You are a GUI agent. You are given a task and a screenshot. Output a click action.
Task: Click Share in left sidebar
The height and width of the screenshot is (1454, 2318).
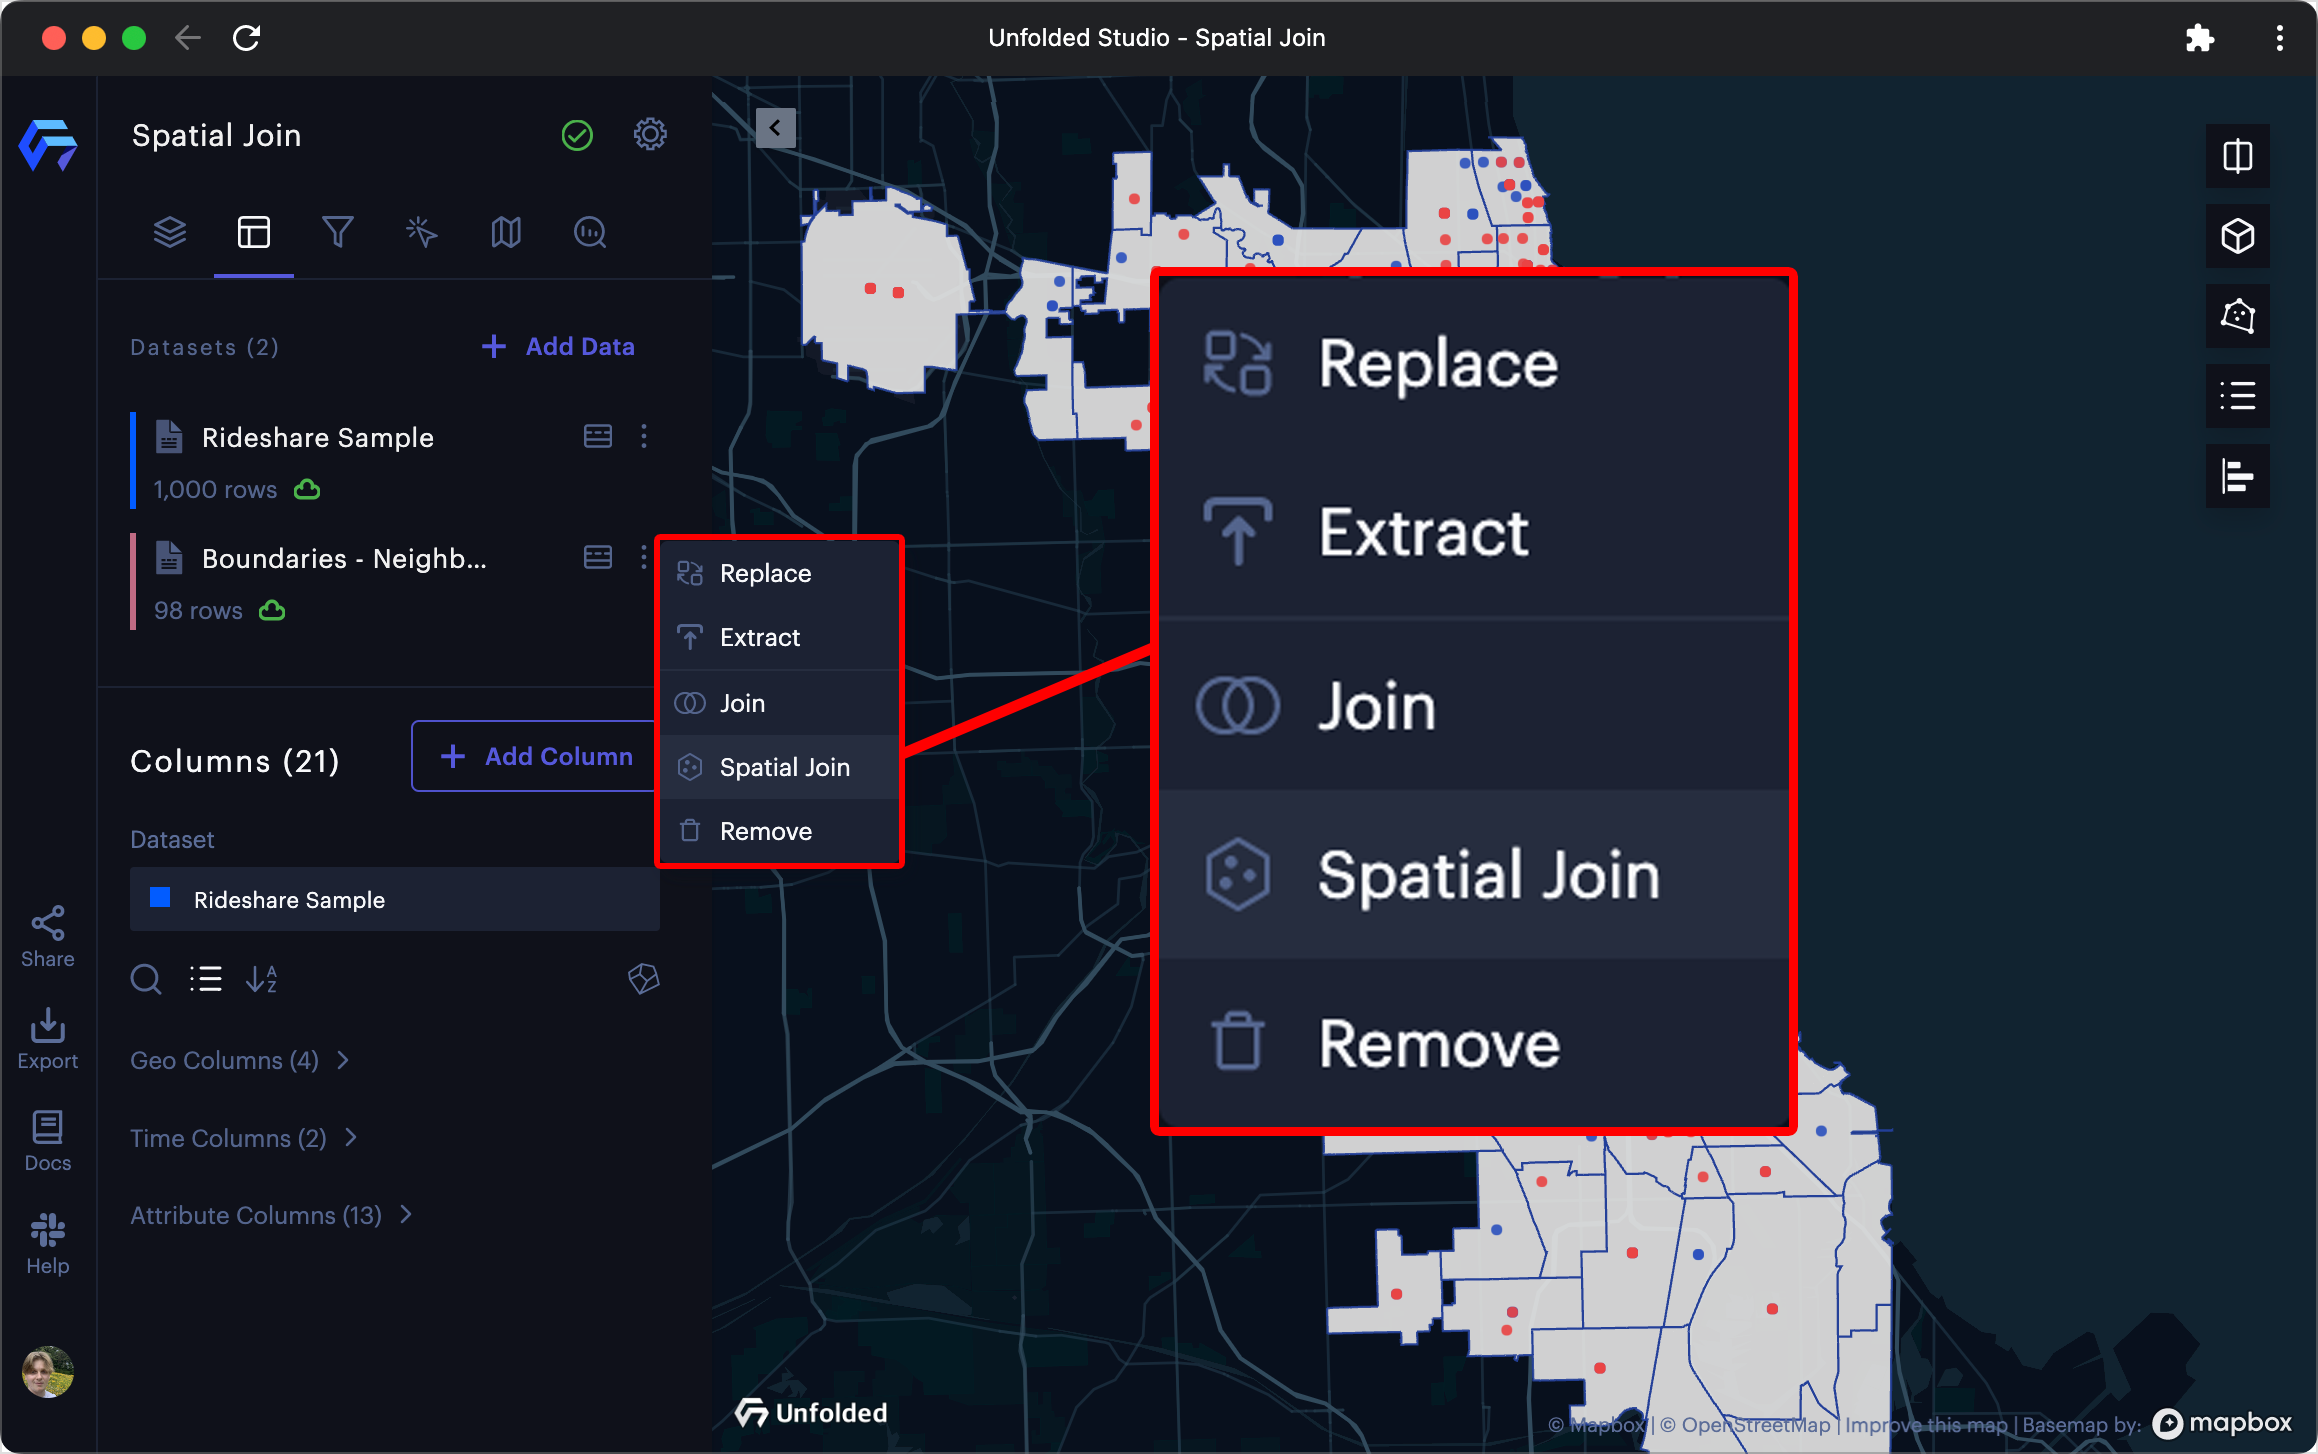click(x=48, y=937)
